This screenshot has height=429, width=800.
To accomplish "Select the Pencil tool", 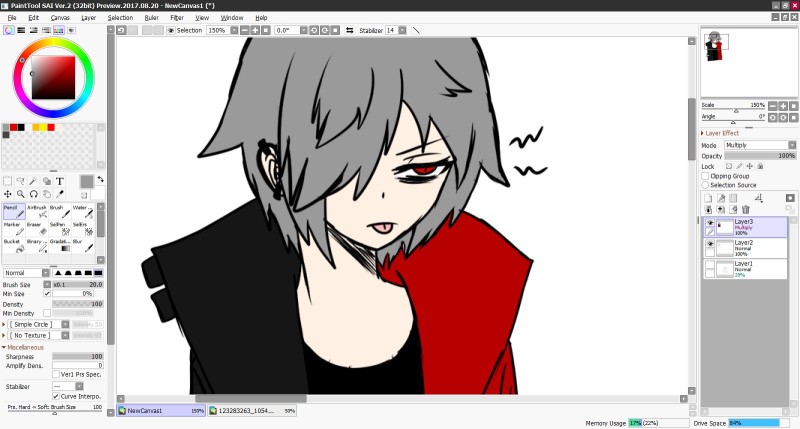I will tap(14, 211).
